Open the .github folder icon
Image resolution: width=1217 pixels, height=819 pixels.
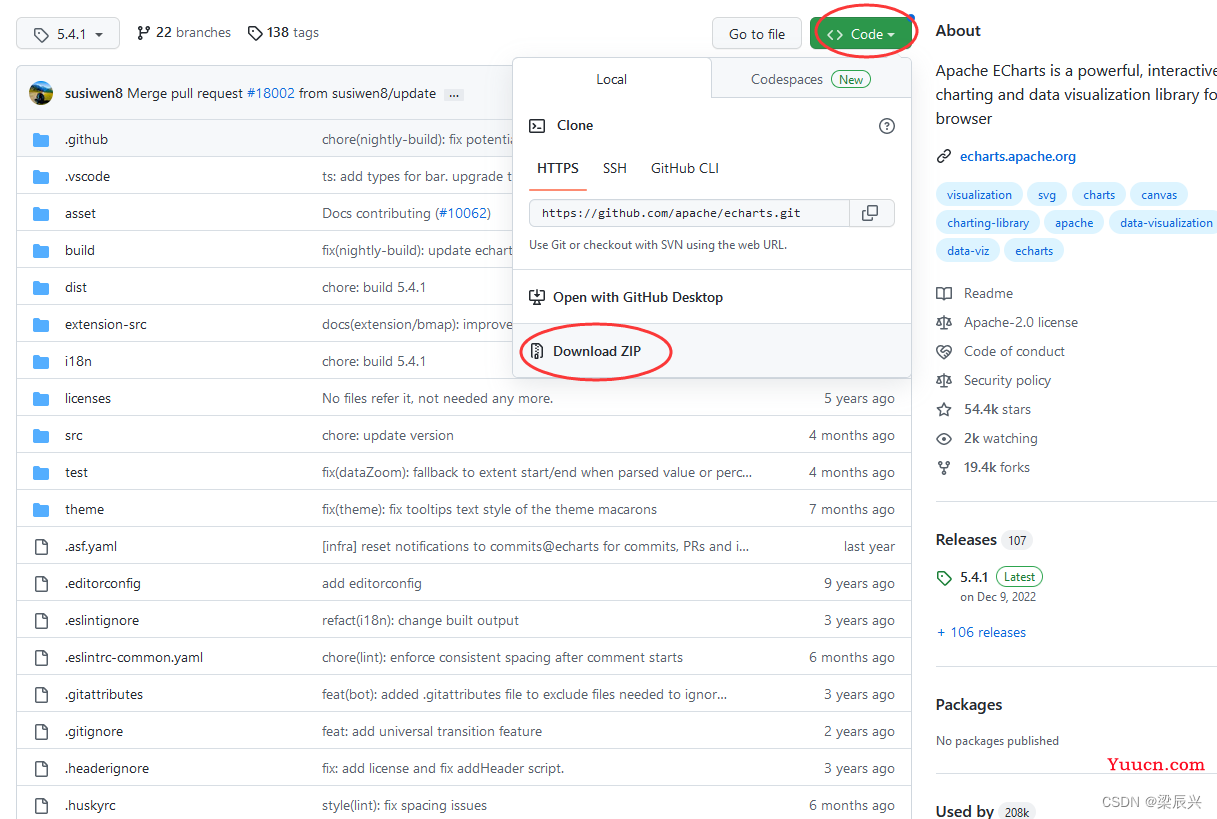[41, 139]
